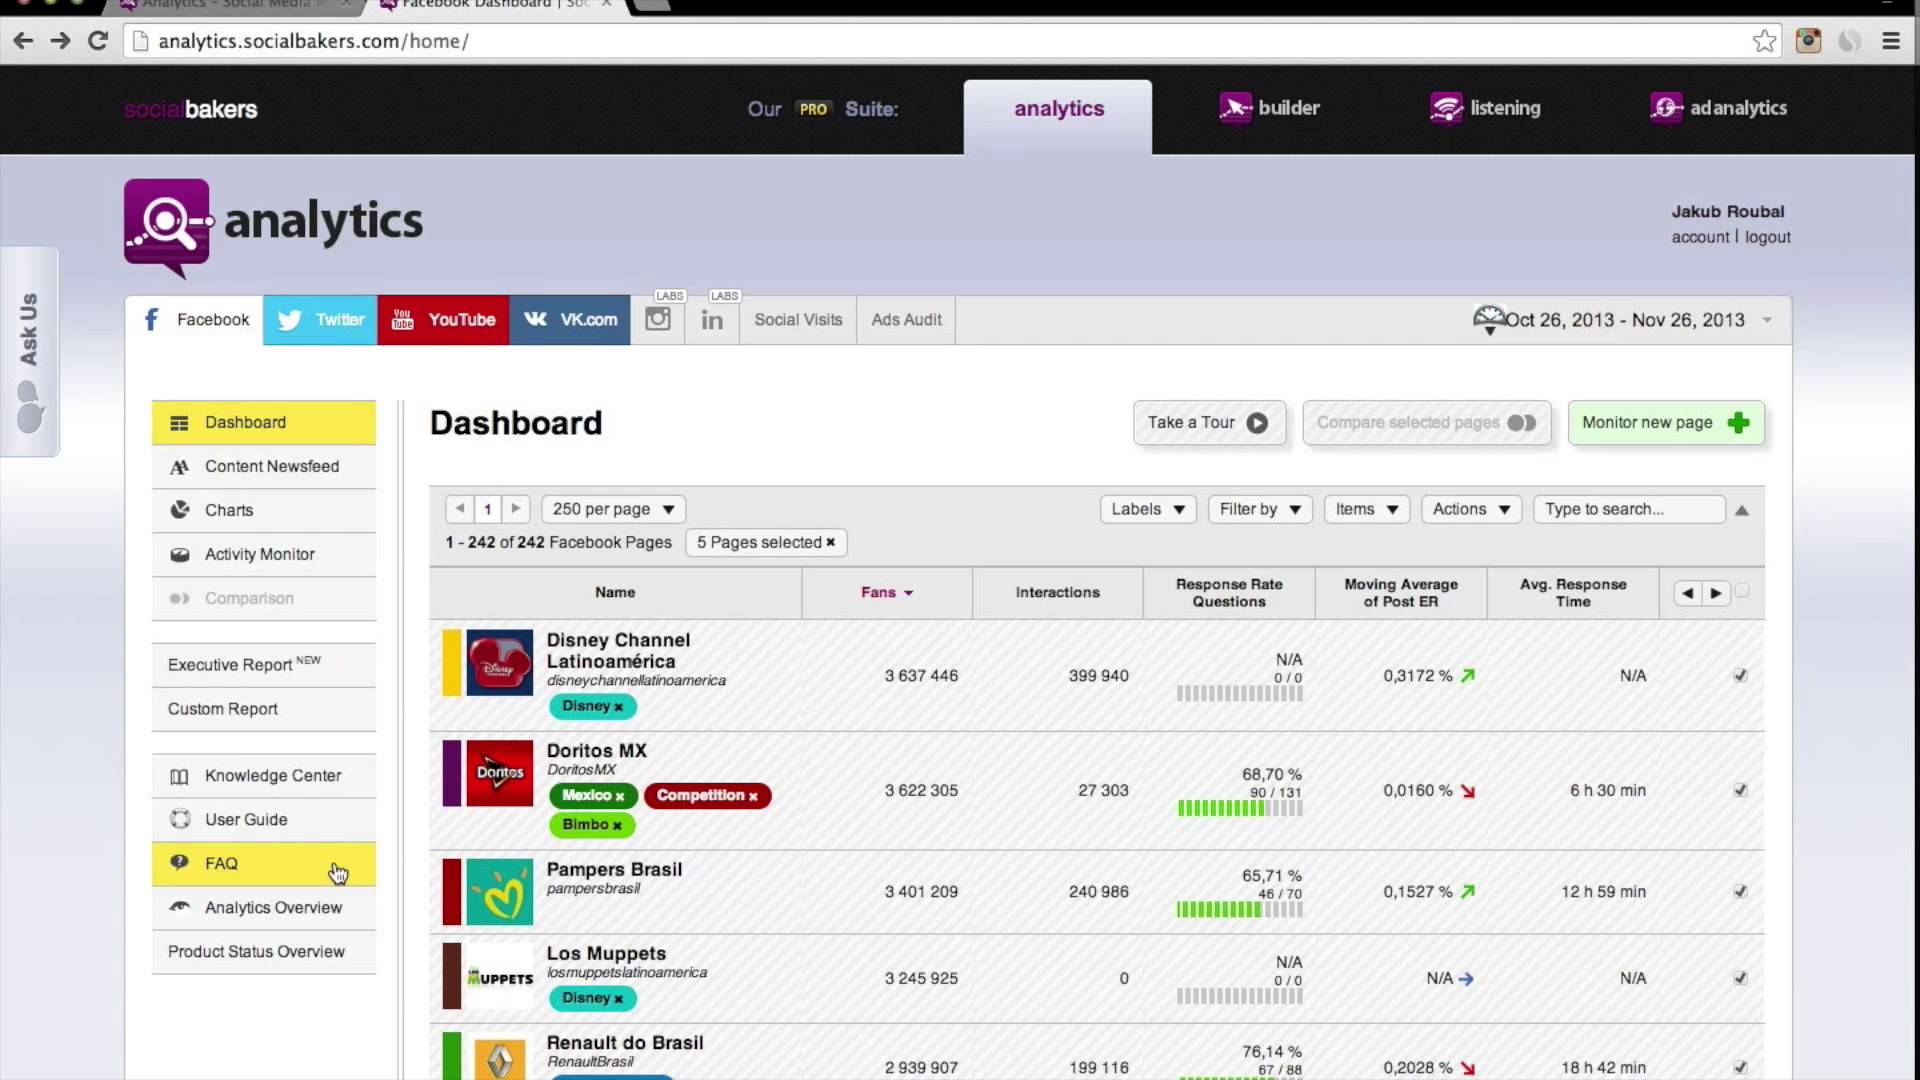The width and height of the screenshot is (1920, 1080).
Task: Remove the Mexico label from Doritos MX
Action: point(620,796)
